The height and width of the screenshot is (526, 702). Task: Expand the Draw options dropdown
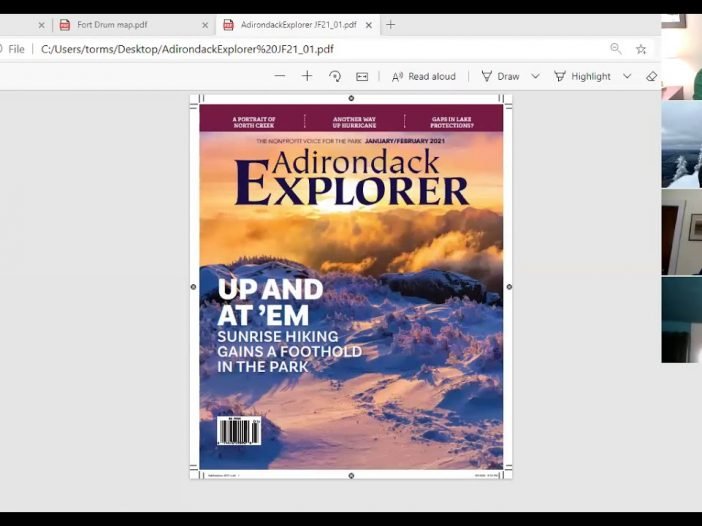[x=535, y=77]
